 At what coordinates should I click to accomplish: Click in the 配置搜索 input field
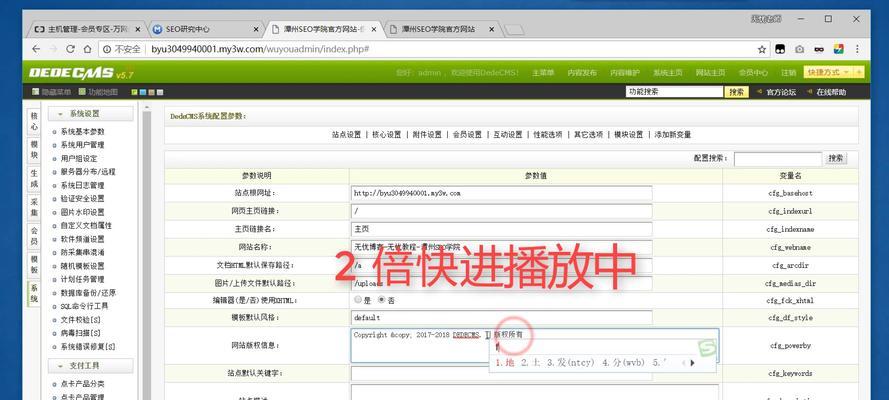777,159
